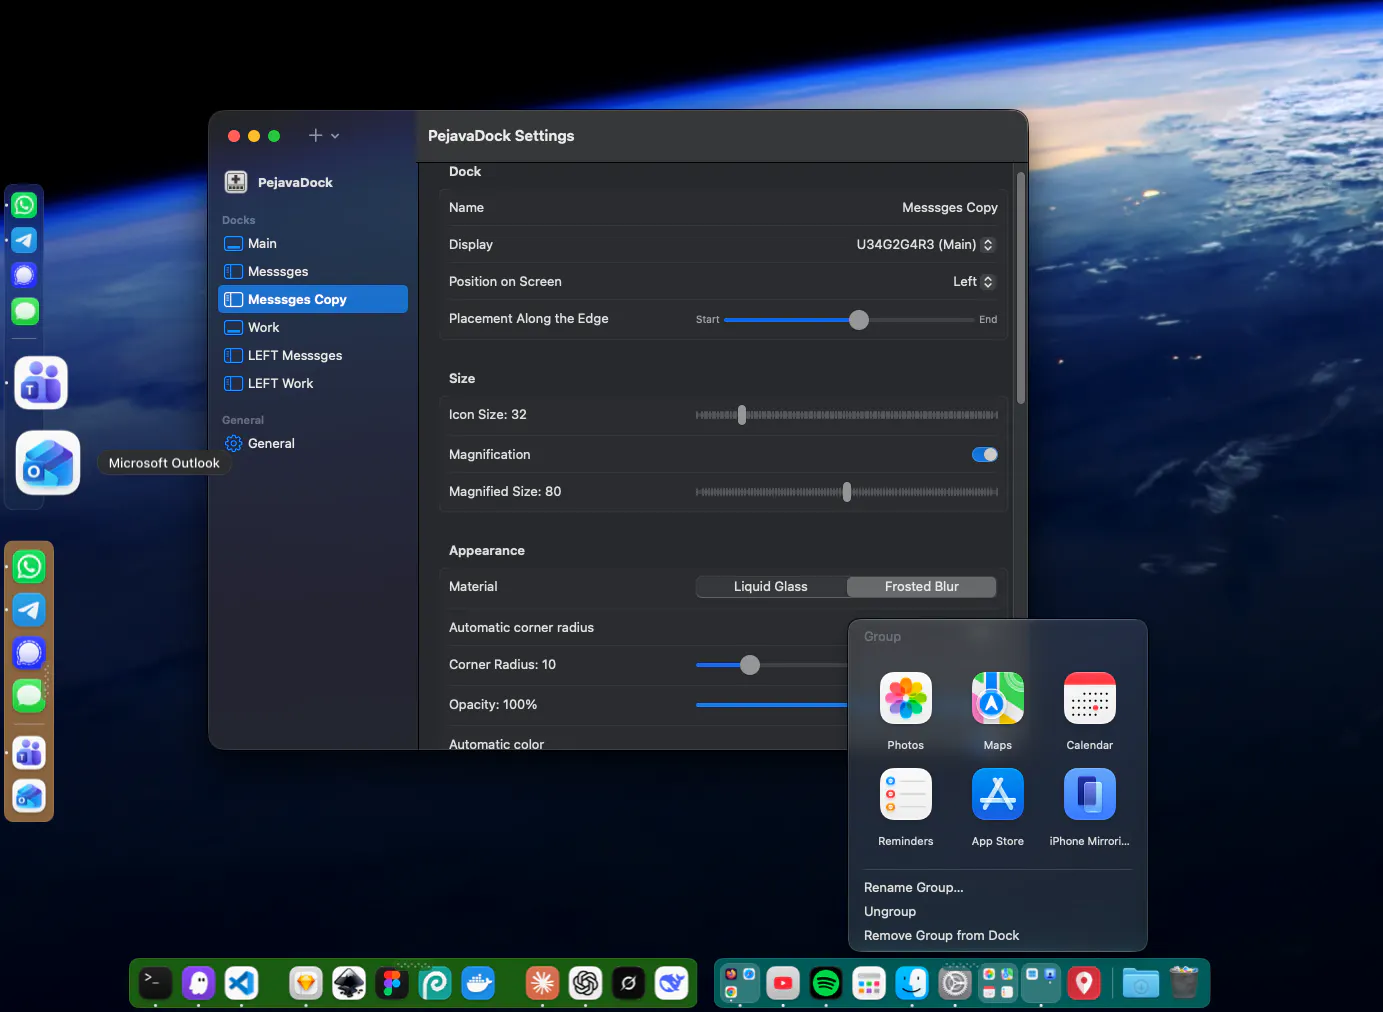1383x1012 pixels.
Task: Open the Position on Screen dropdown
Action: pos(973,282)
